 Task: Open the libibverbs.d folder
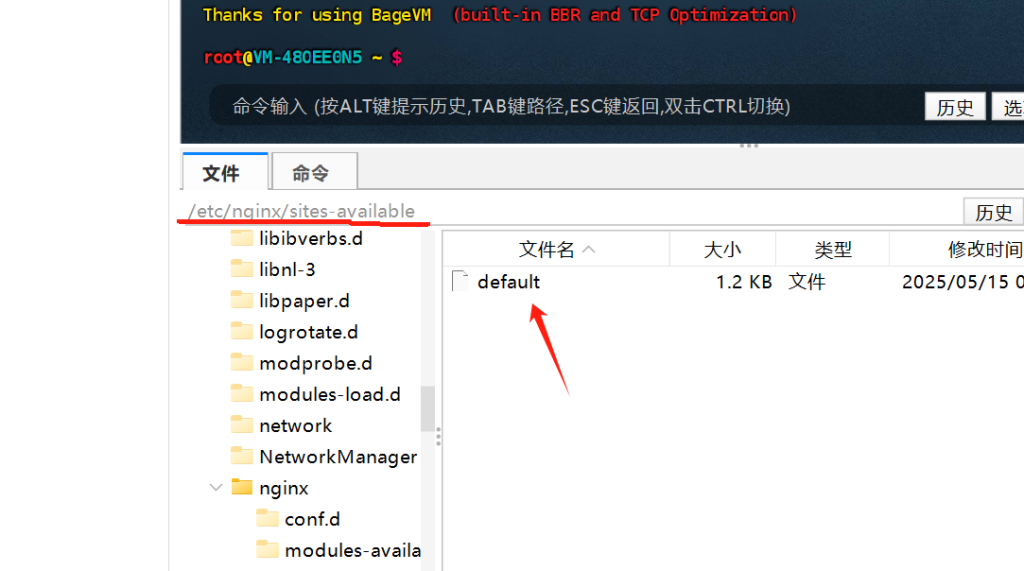[311, 238]
